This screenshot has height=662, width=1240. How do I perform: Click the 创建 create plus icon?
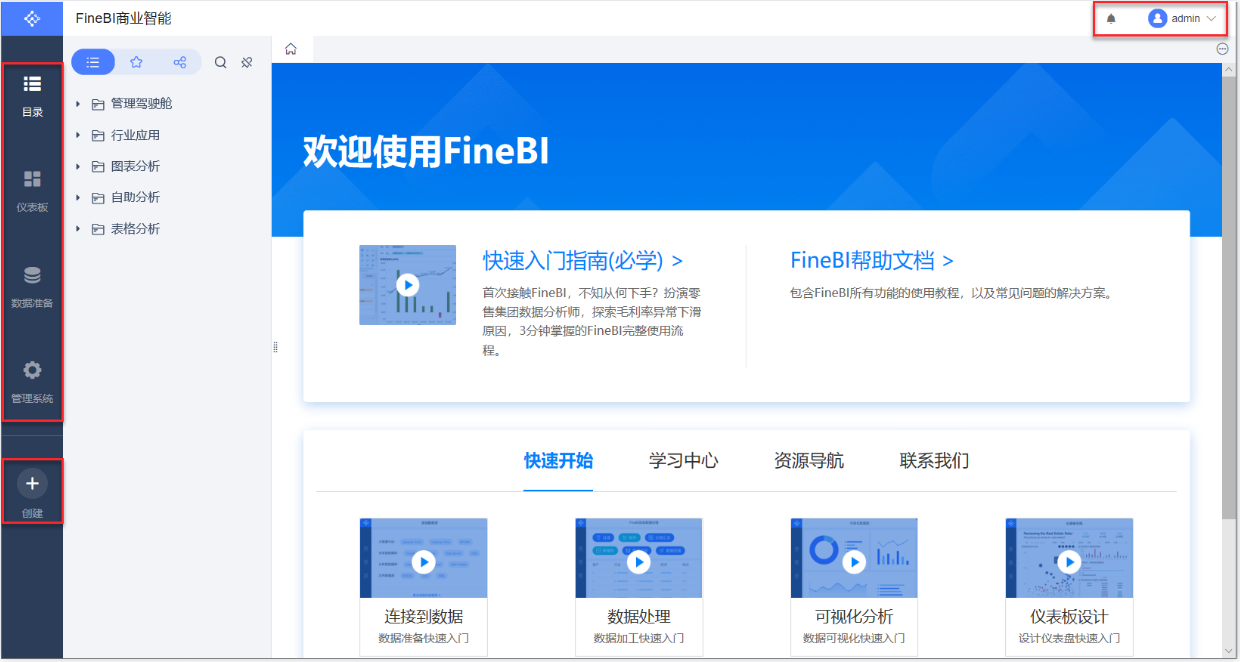[32, 483]
